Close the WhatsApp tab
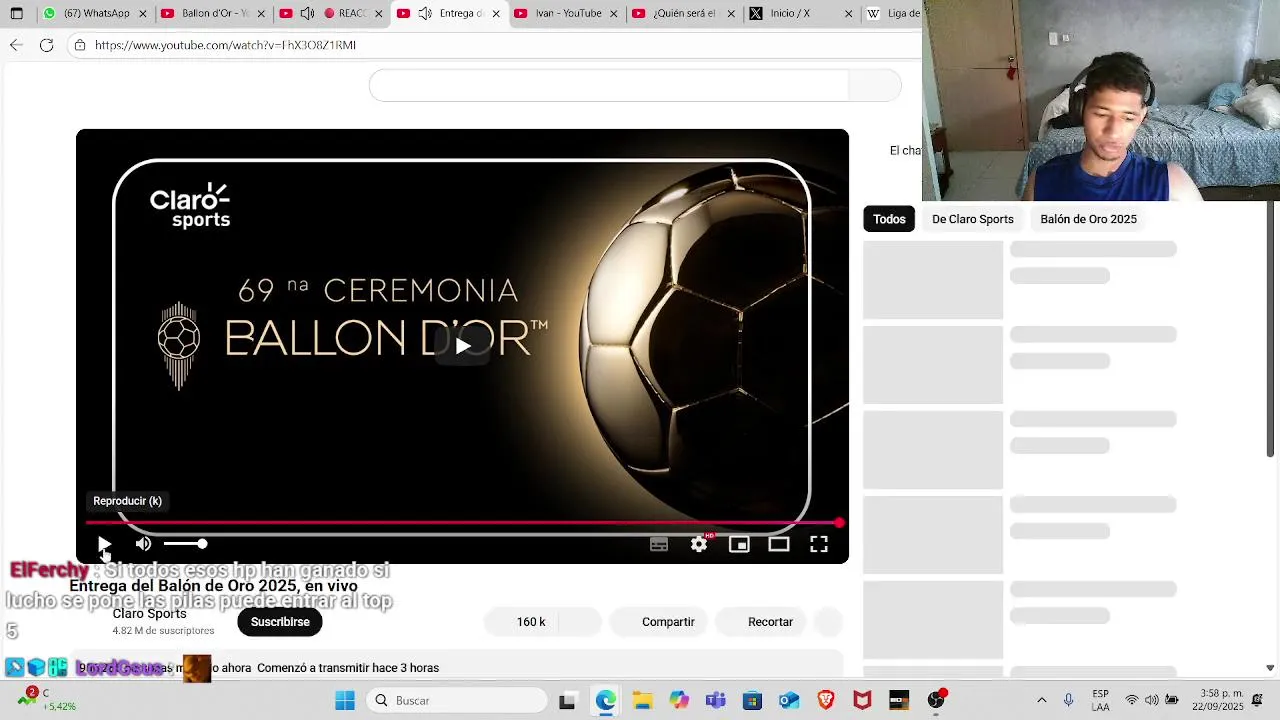 [142, 14]
